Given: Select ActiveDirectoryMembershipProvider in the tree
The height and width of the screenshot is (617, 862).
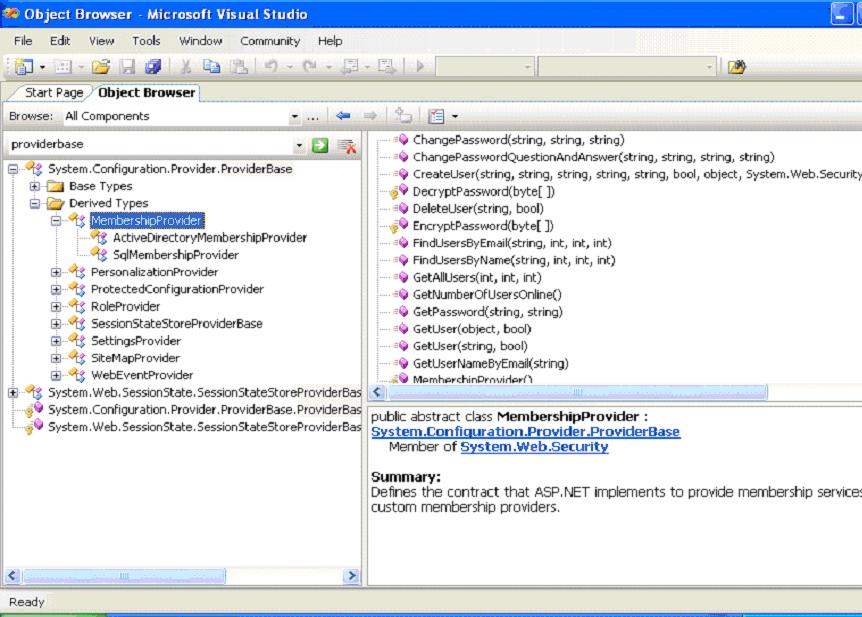Looking at the screenshot, I should click(210, 238).
